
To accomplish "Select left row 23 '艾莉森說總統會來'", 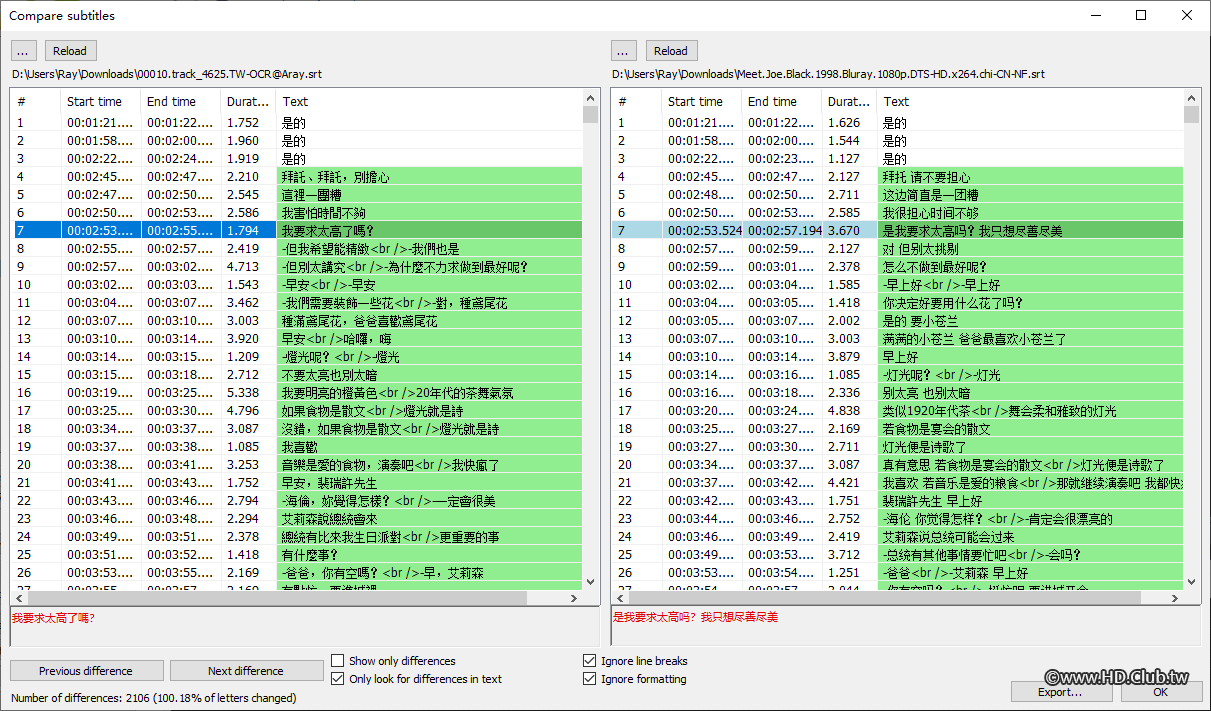I will [296, 519].
